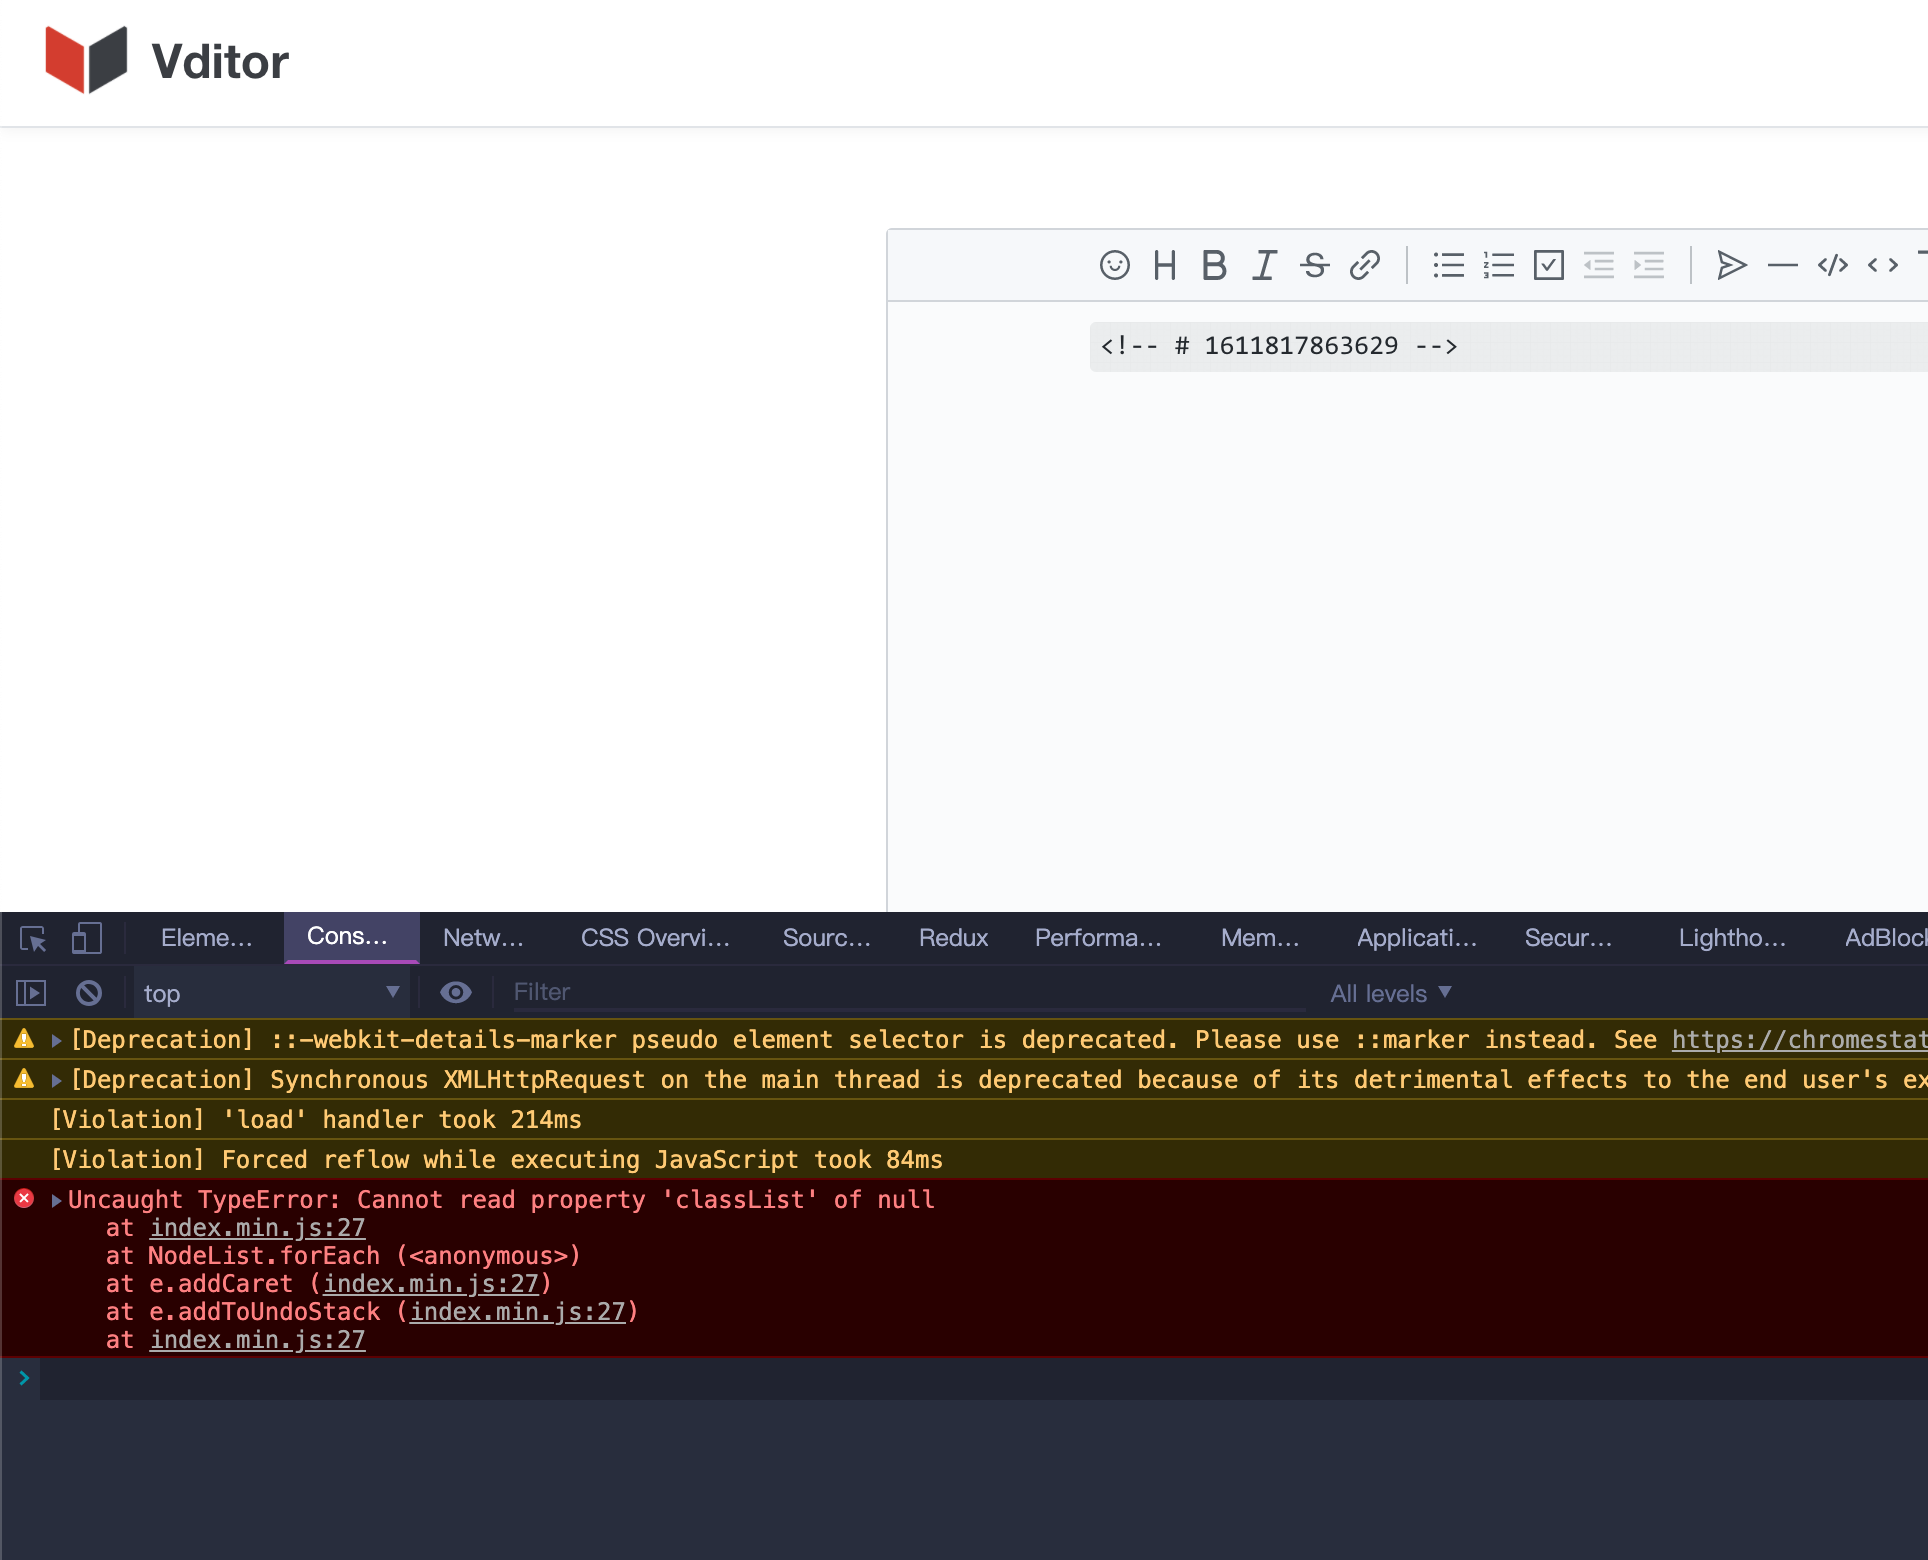Toggle italic formatting
The width and height of the screenshot is (1928, 1560).
(x=1263, y=265)
